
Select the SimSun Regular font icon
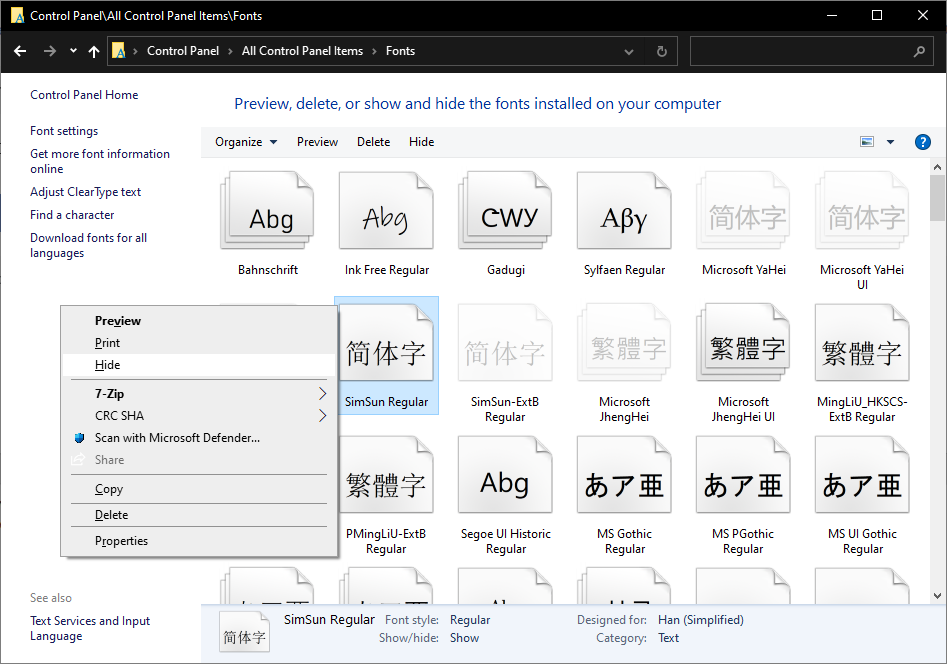click(x=387, y=343)
